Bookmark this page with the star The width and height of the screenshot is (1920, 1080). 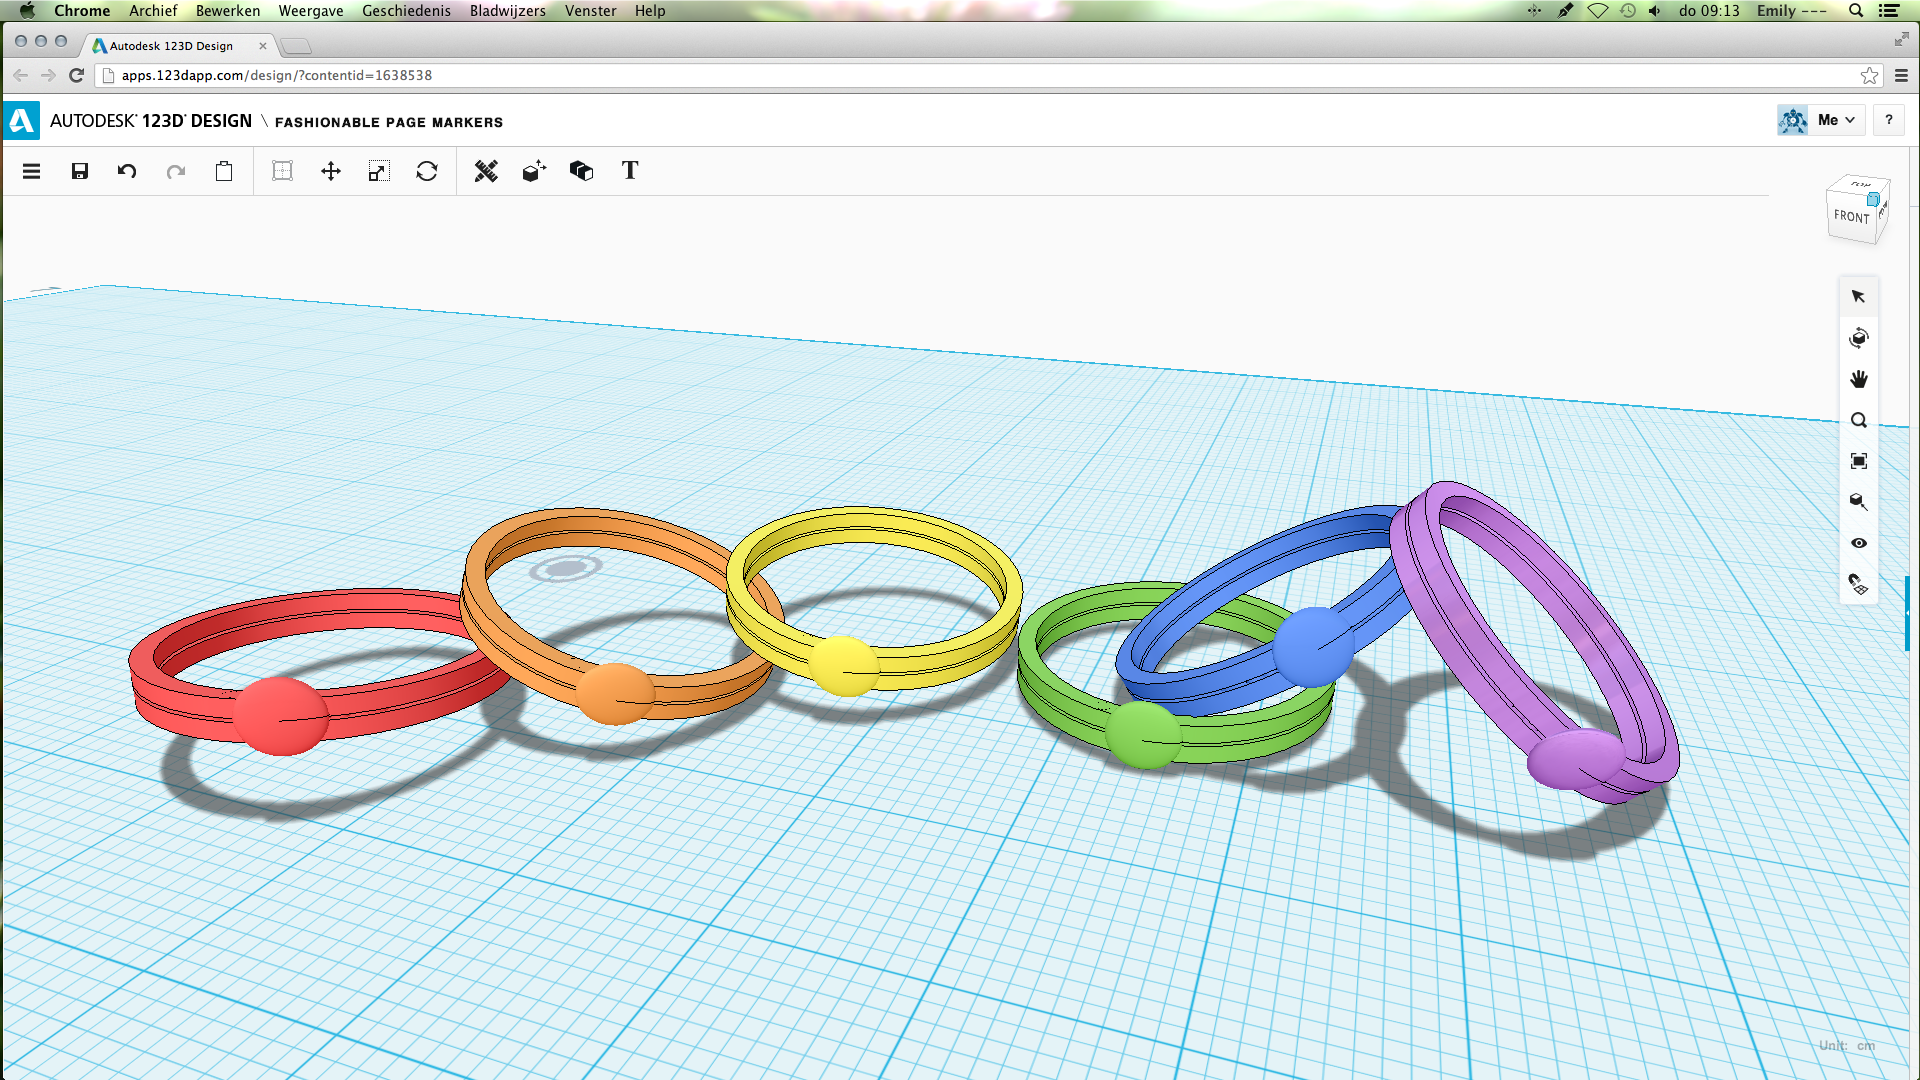[1869, 75]
